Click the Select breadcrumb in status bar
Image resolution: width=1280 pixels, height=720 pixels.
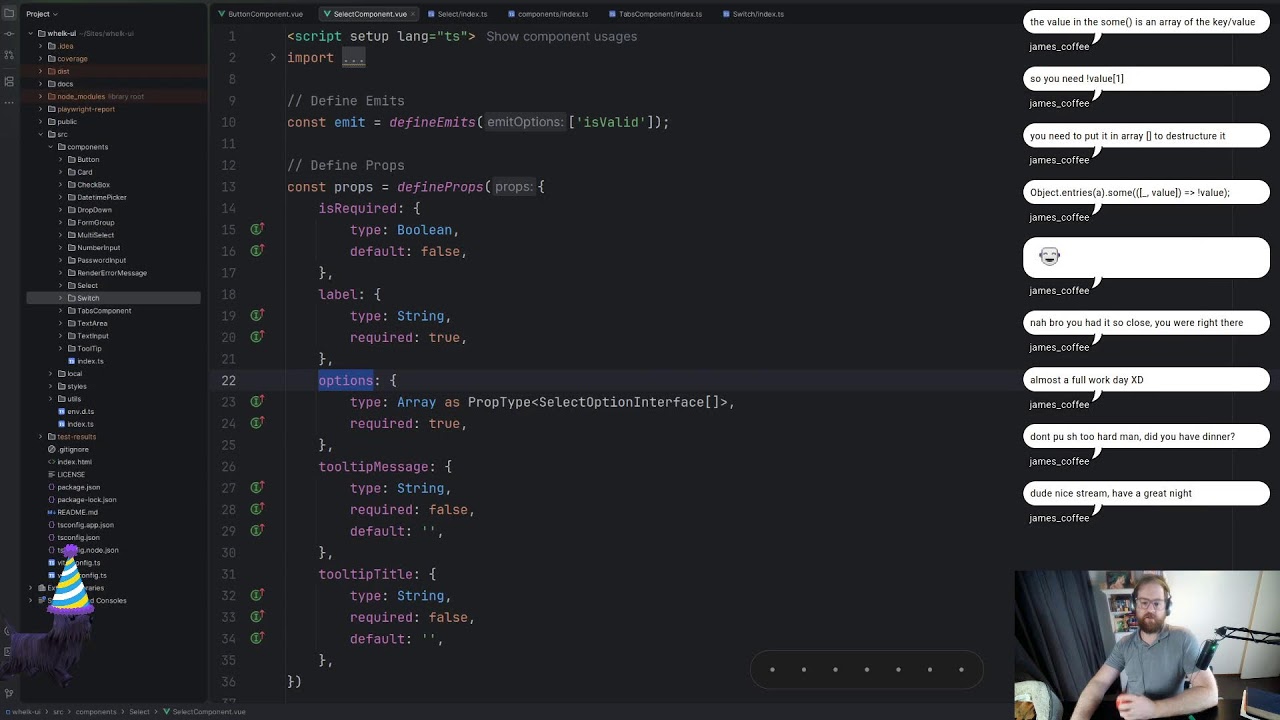pos(139,712)
